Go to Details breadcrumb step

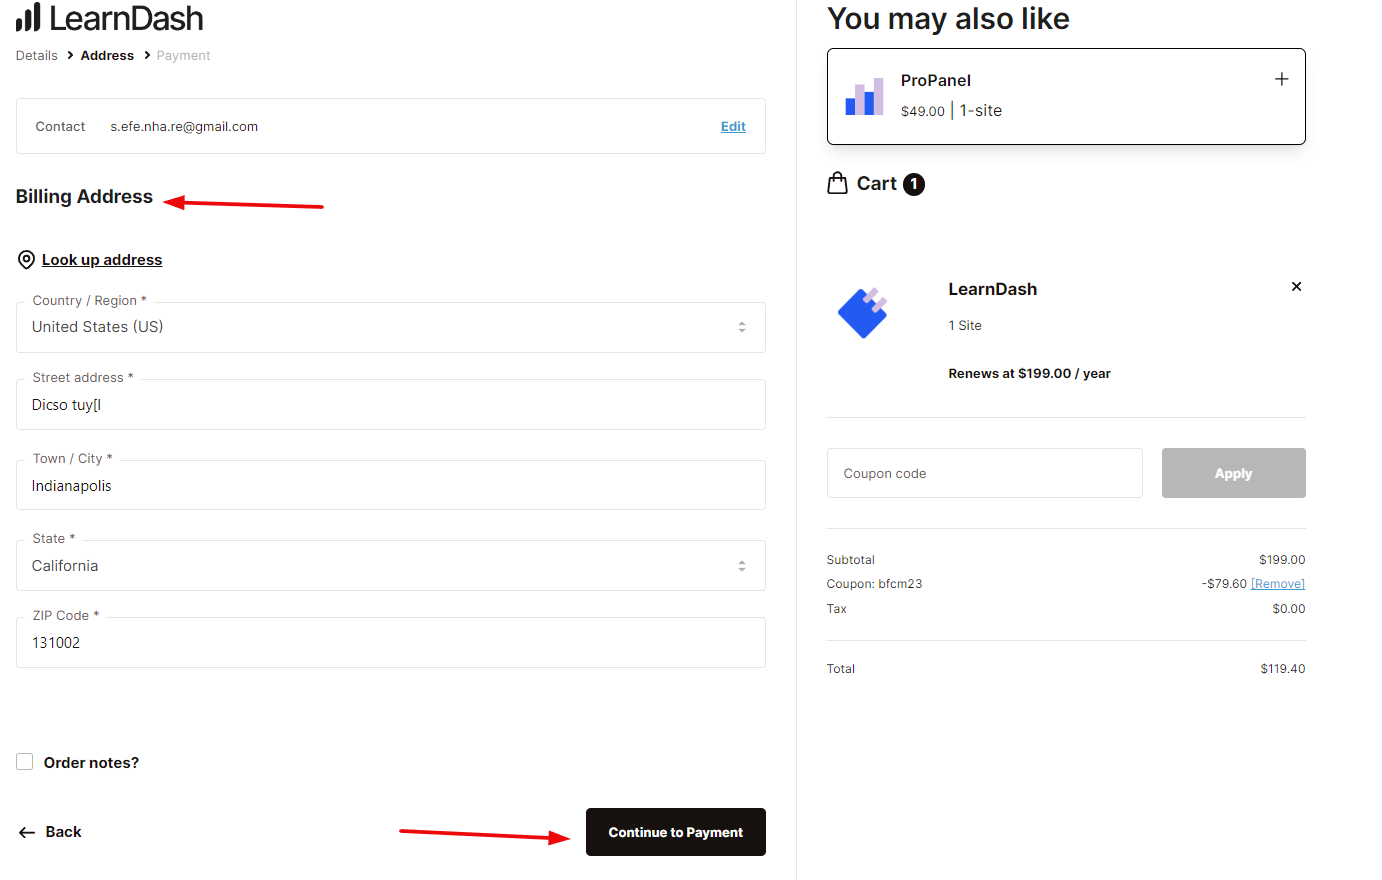[37, 56]
